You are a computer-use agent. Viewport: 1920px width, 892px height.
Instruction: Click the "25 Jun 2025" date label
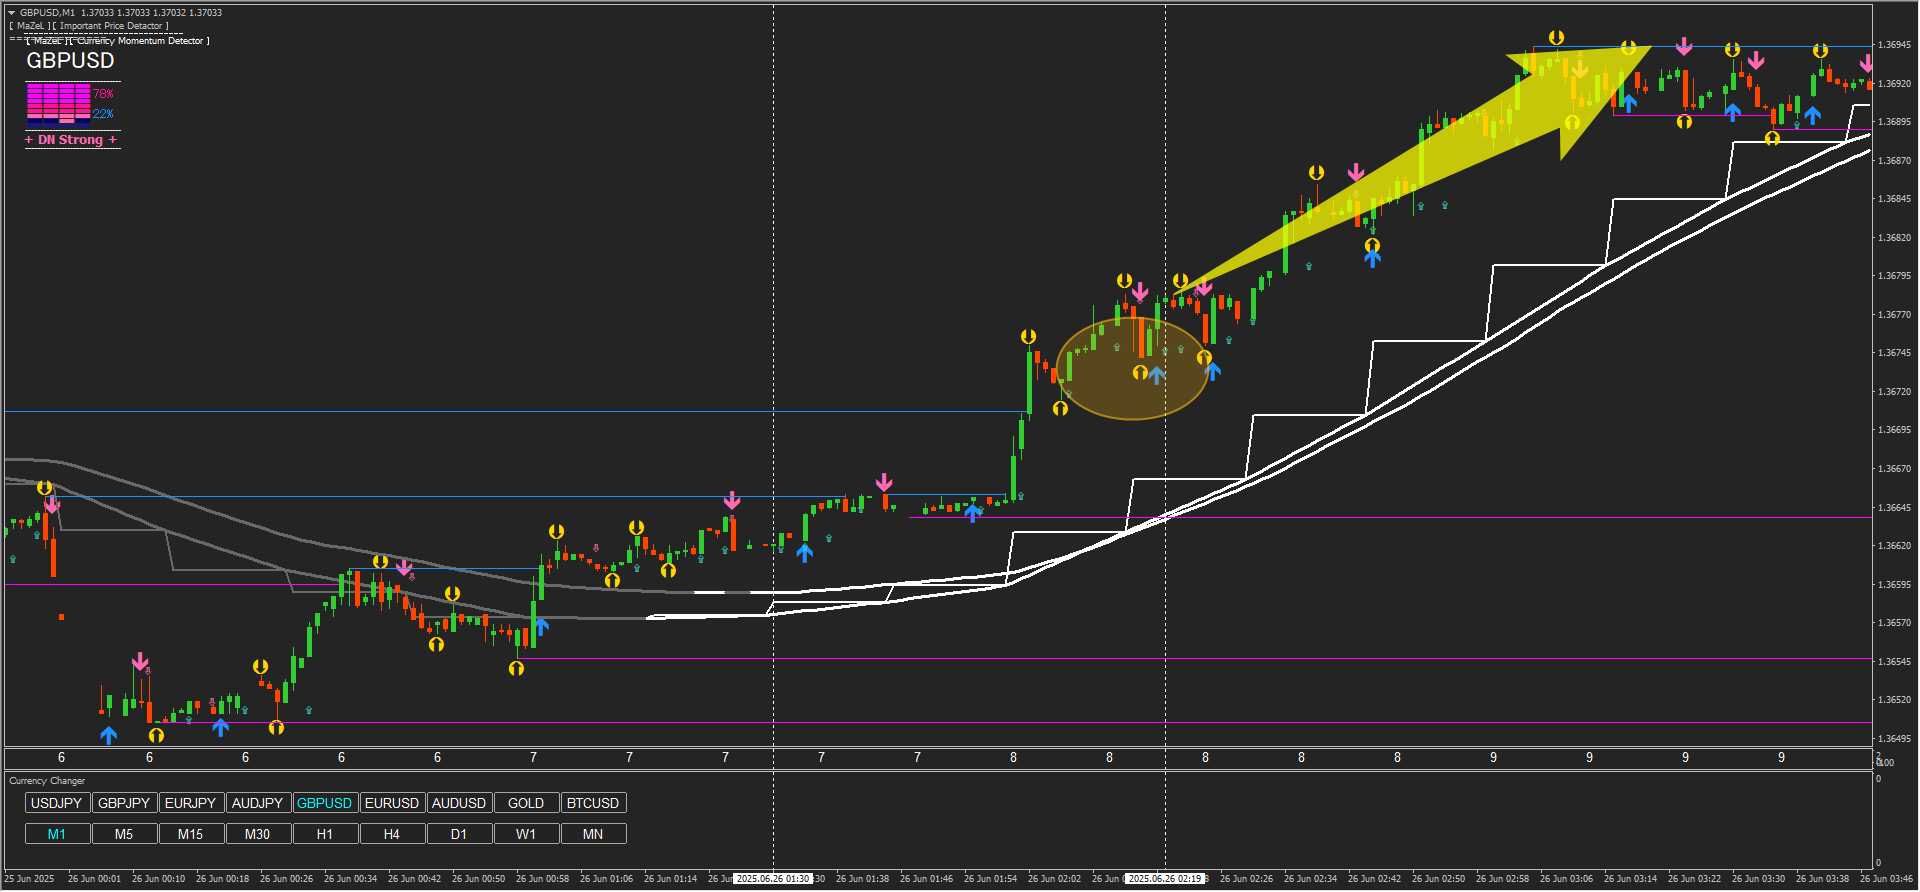(30, 879)
